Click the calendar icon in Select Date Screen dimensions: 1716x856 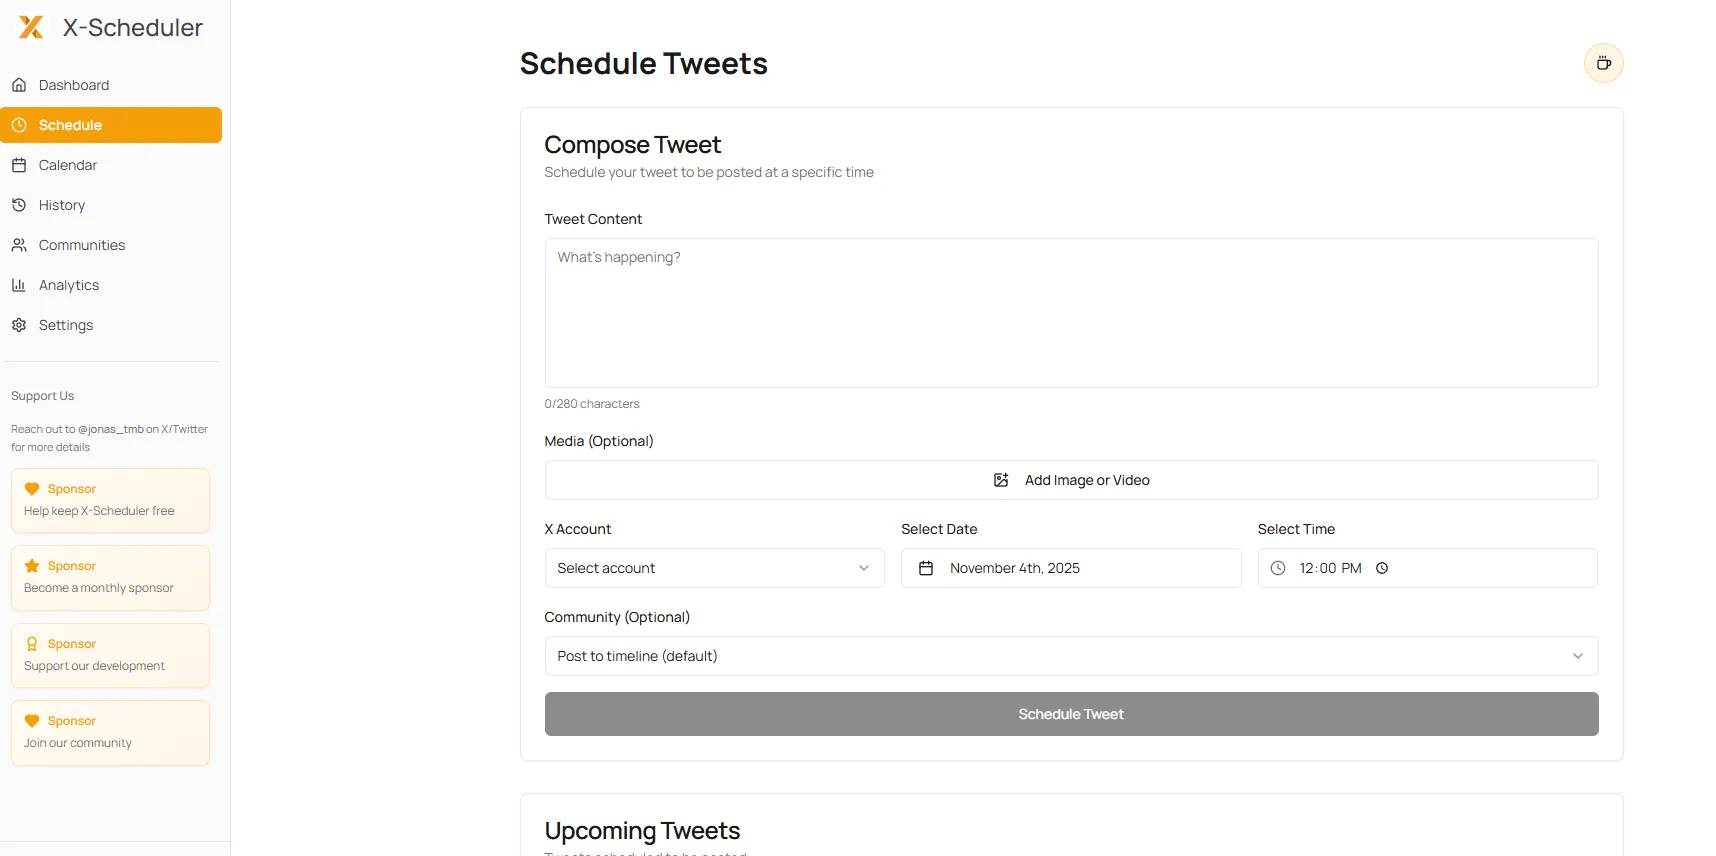coord(926,568)
